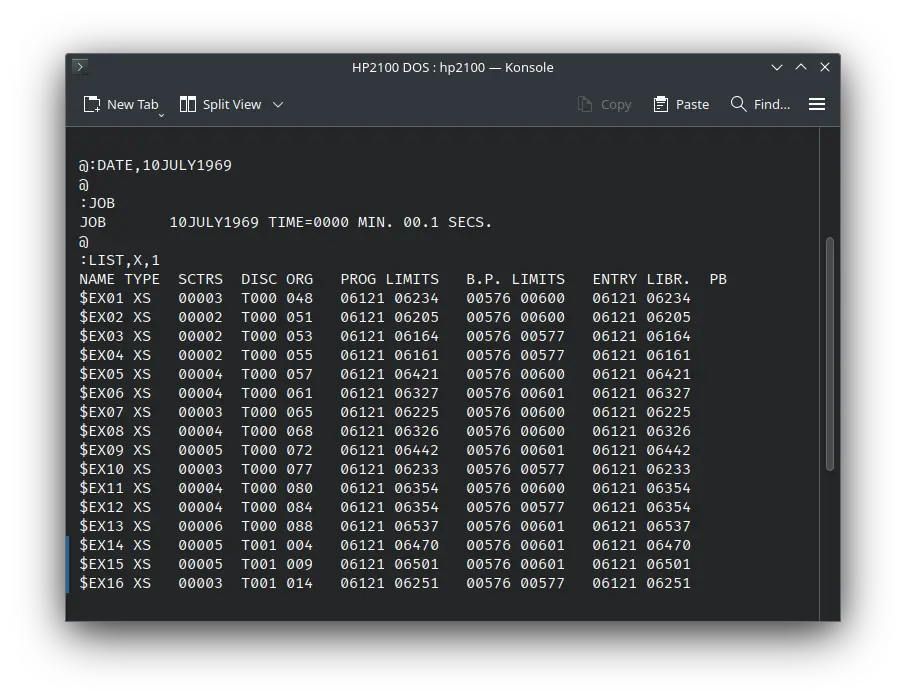Click the Konsole icon in the title bar
Image resolution: width=907 pixels, height=700 pixels.
[79, 67]
